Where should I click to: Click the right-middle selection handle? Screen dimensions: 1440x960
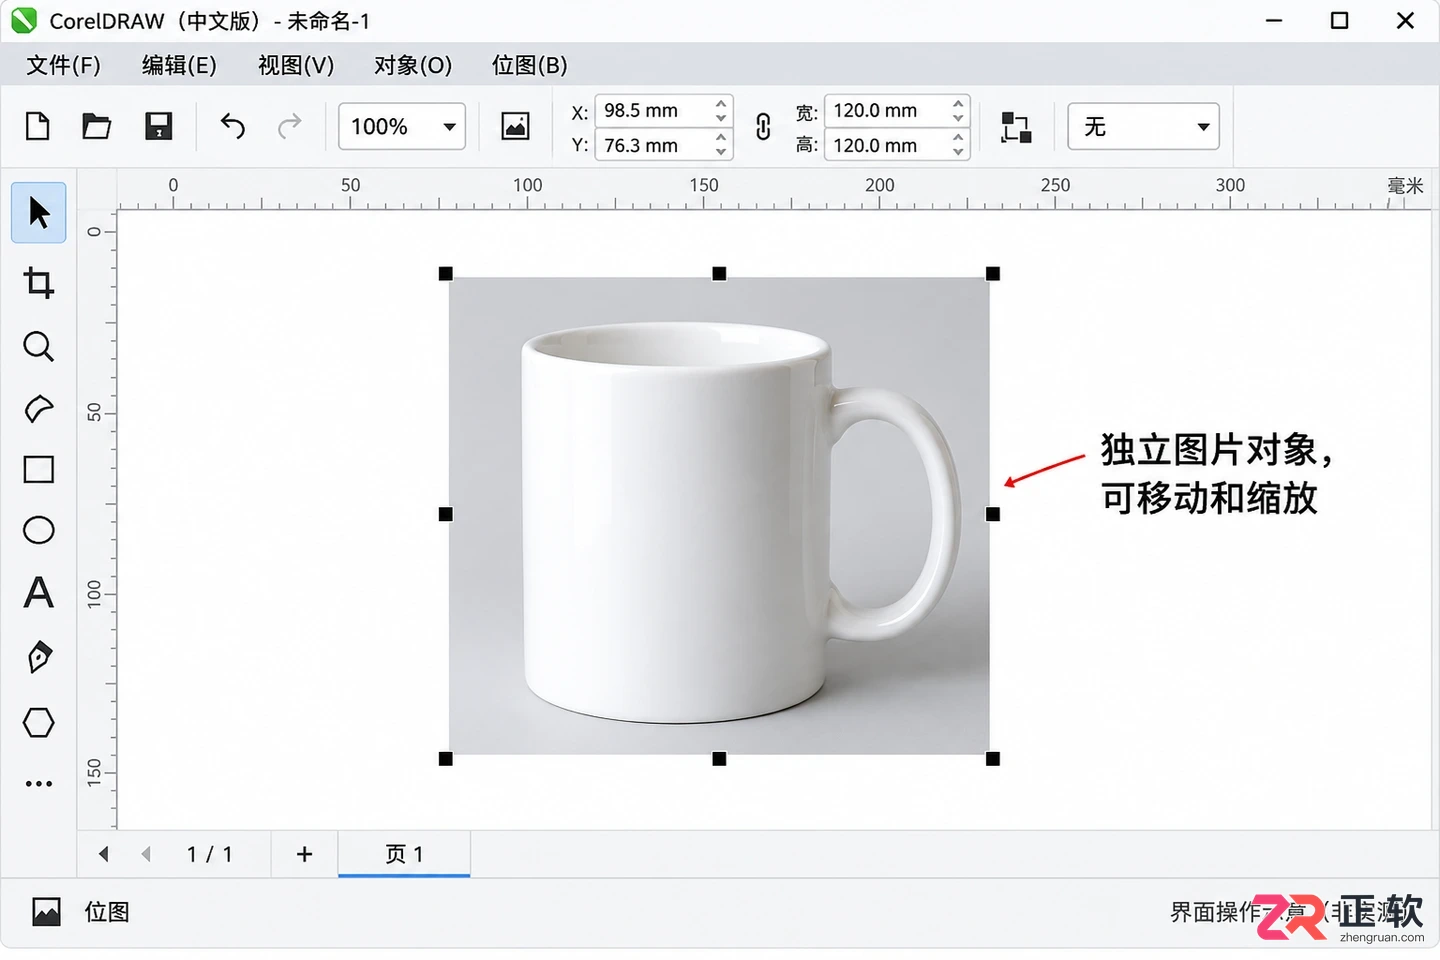(993, 514)
